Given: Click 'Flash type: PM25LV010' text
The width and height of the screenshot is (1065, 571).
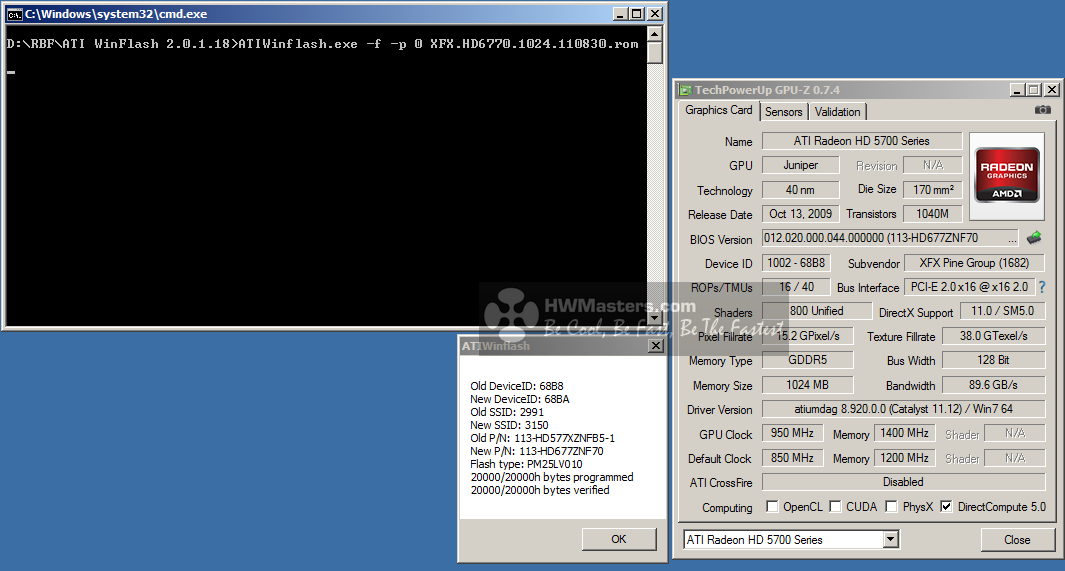Looking at the screenshot, I should pos(526,464).
